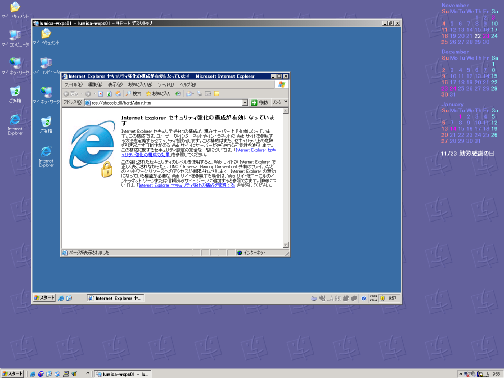Open the Favorites (お気に入り) star toolbar button
Image resolution: width=504 pixels, height=378 pixels.
click(x=158, y=94)
